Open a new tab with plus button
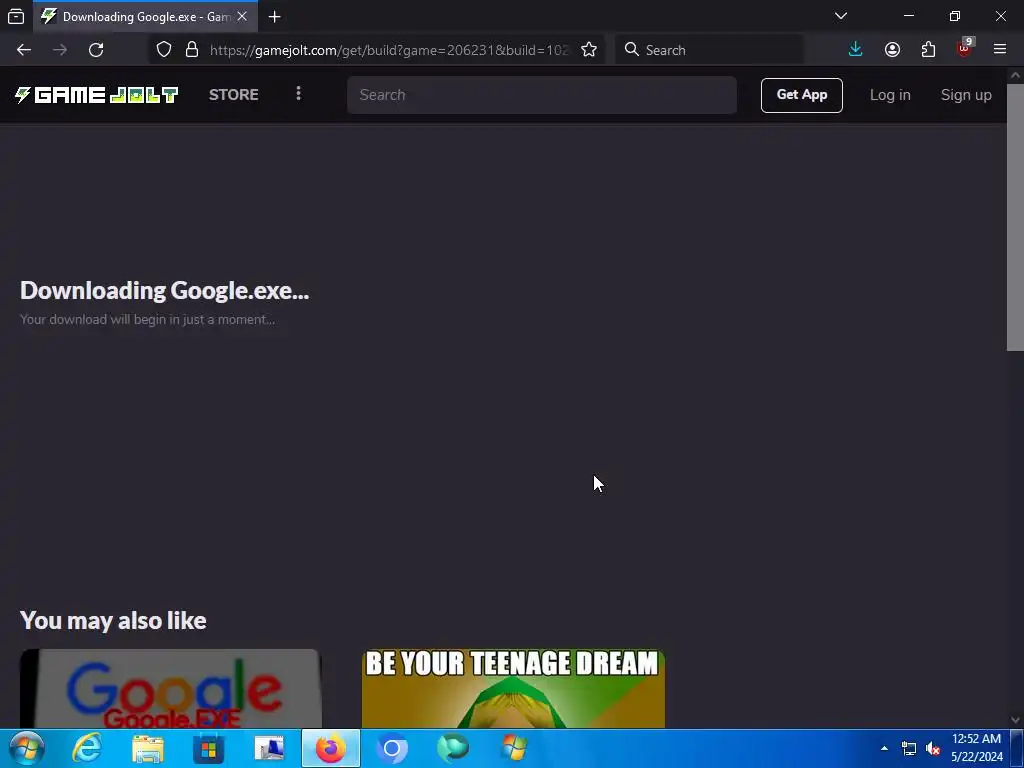Image resolution: width=1024 pixels, height=768 pixels. tap(275, 16)
